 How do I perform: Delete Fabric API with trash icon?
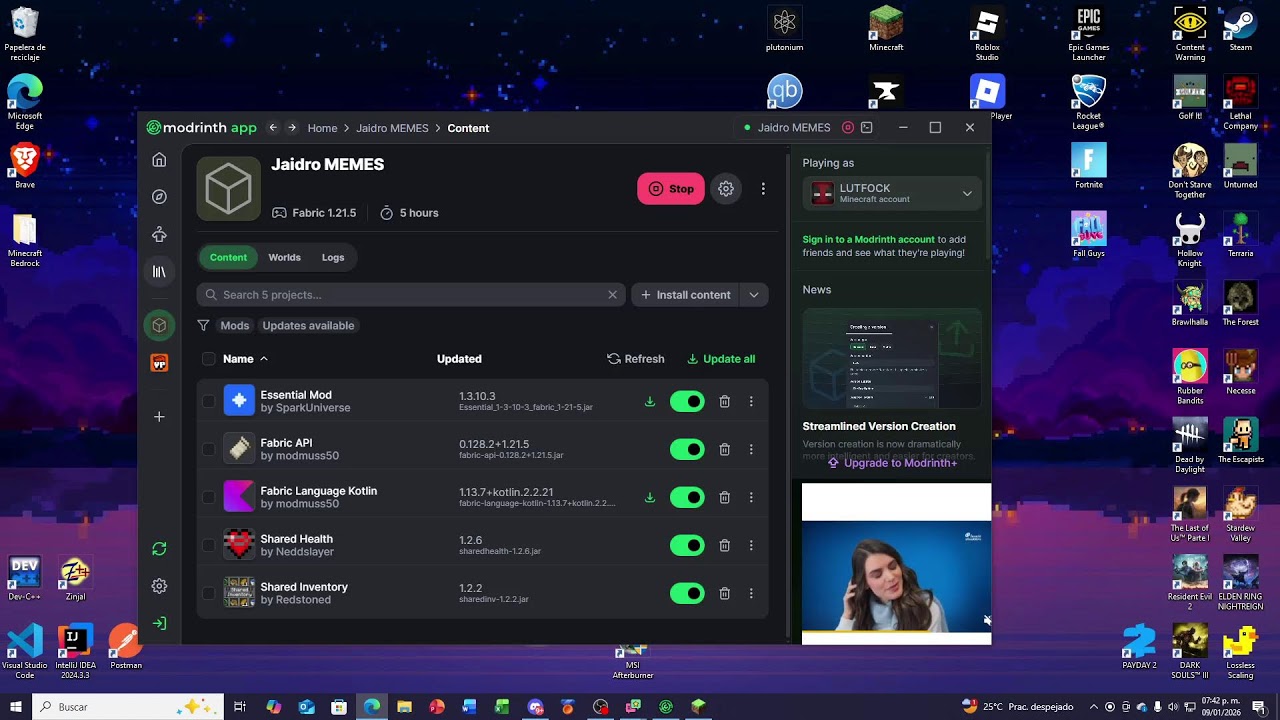click(725, 449)
